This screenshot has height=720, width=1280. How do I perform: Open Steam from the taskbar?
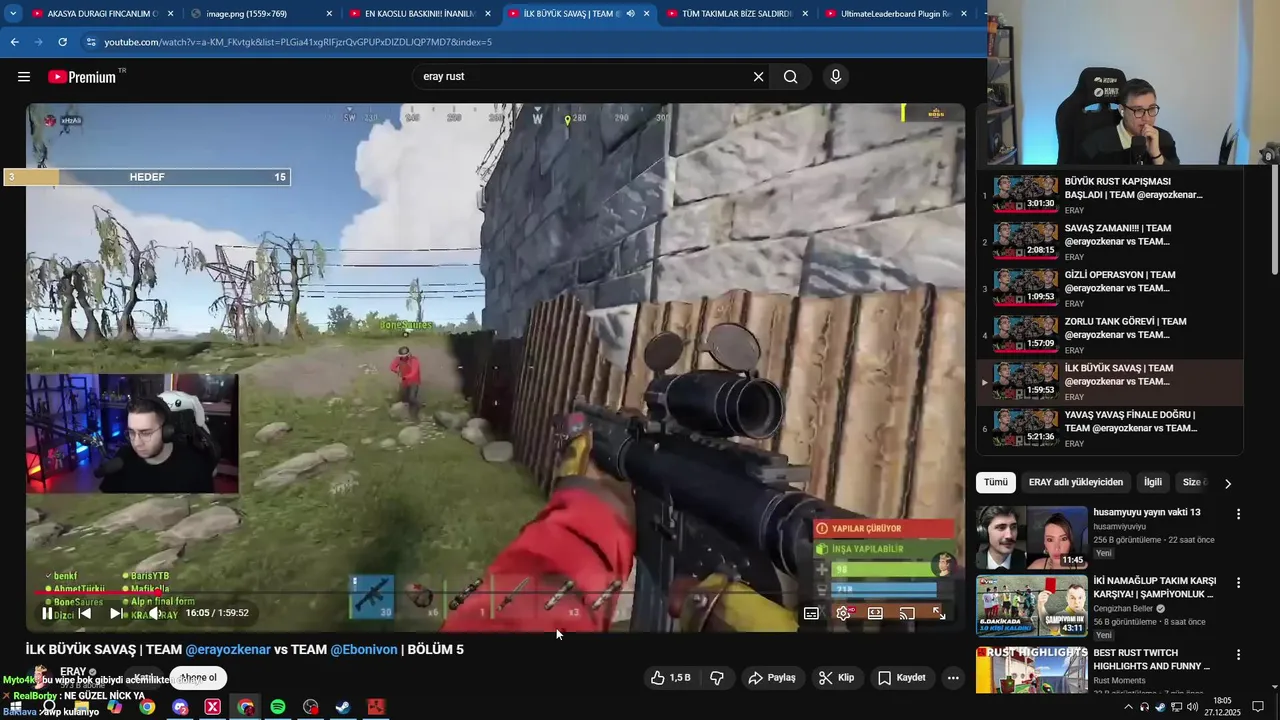tap(343, 707)
